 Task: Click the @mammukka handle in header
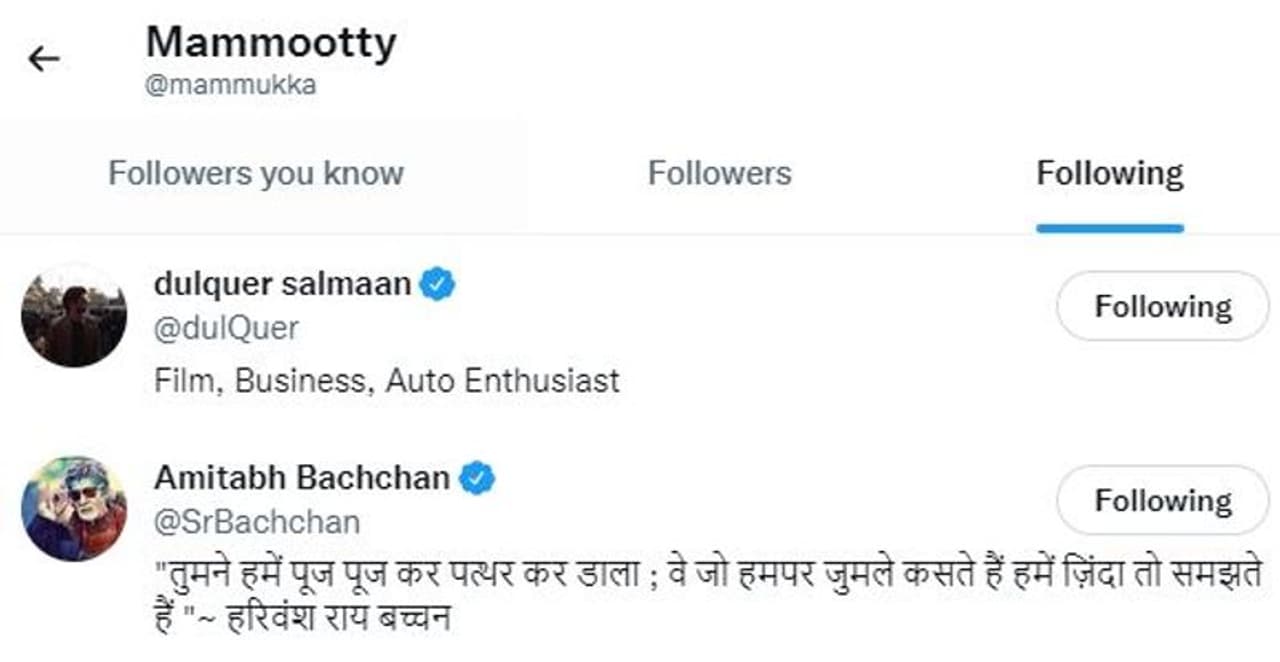pos(231,85)
